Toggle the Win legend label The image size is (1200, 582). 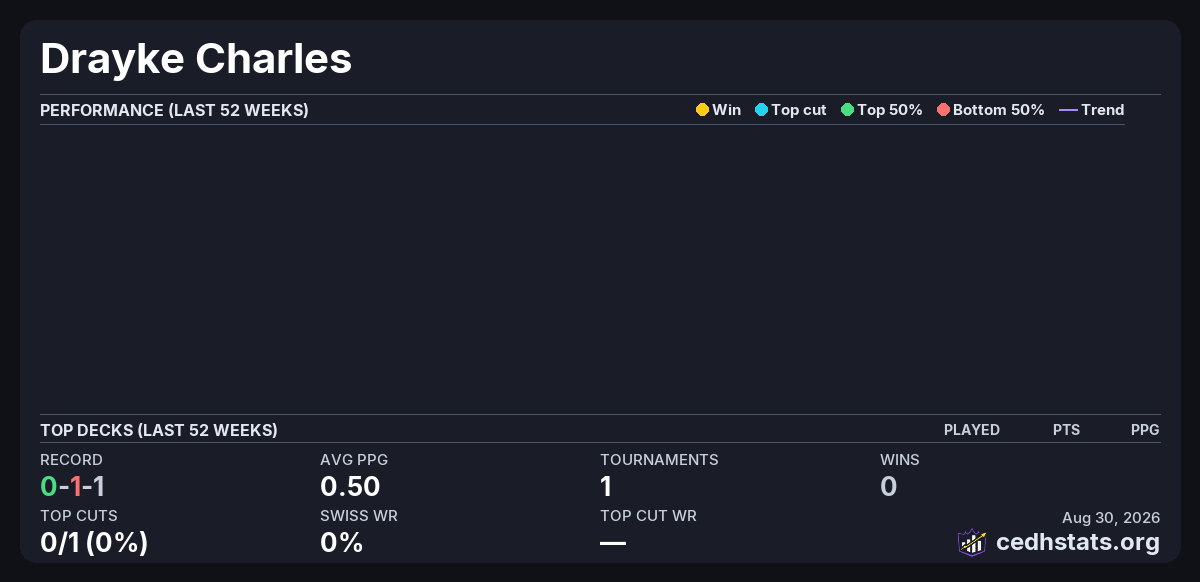[x=727, y=110]
